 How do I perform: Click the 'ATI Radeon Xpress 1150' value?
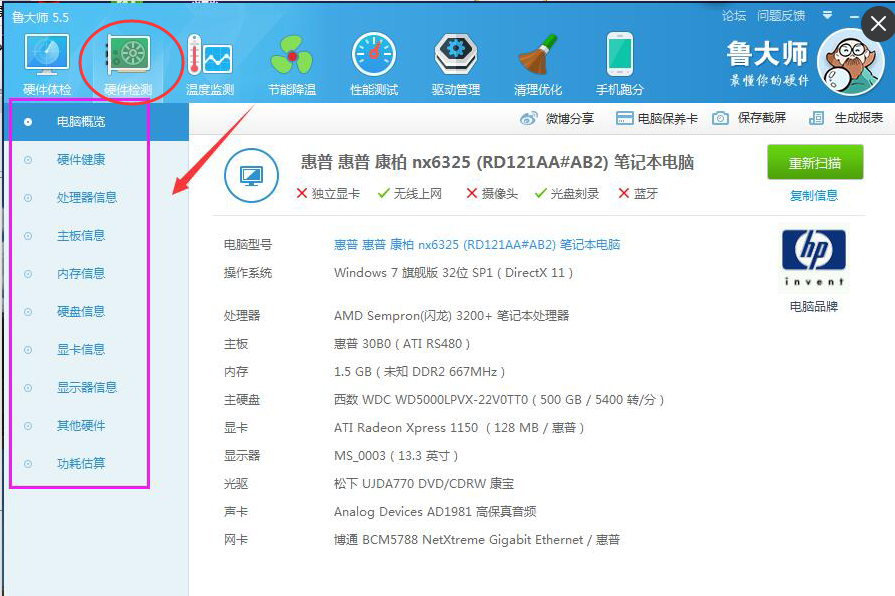(x=459, y=428)
